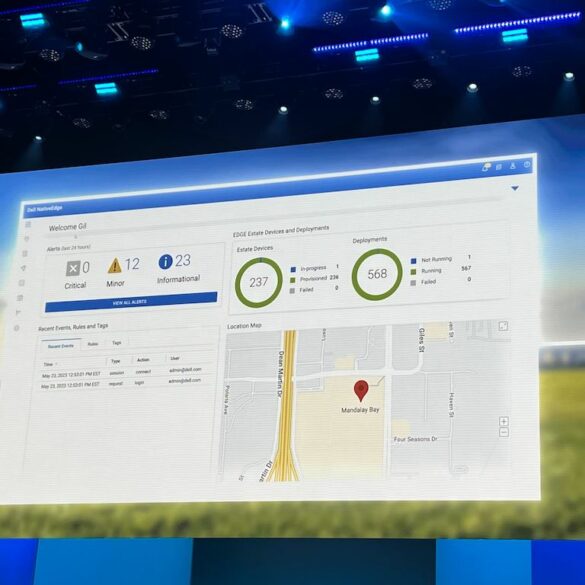Image resolution: width=585 pixels, height=585 pixels.
Task: Click the Provisioned devices count 236
Action: click(x=334, y=277)
